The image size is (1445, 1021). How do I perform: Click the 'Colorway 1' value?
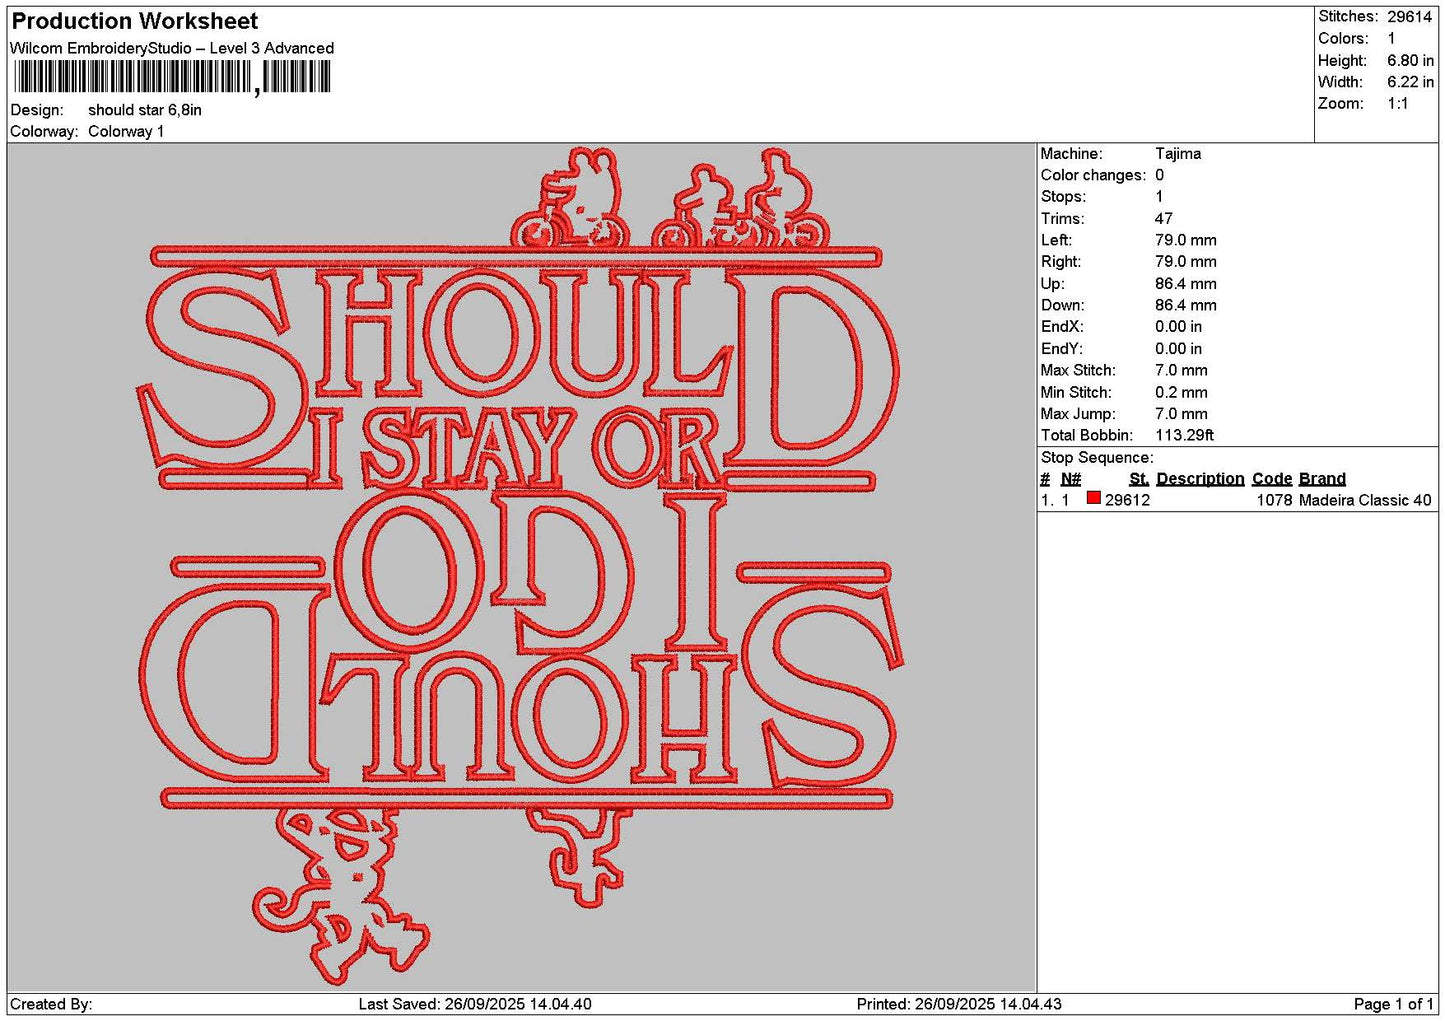[126, 131]
